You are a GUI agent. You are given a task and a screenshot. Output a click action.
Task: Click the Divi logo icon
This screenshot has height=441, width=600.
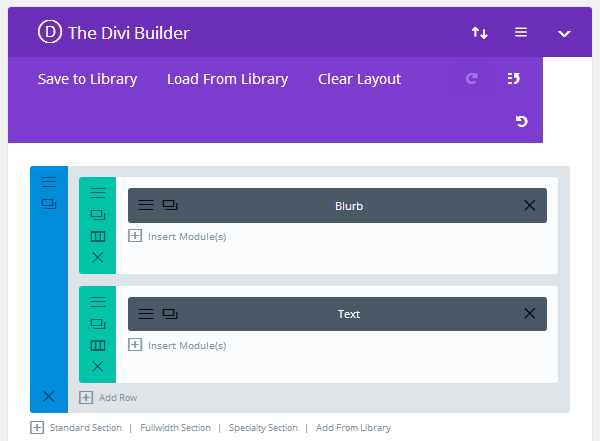50,31
